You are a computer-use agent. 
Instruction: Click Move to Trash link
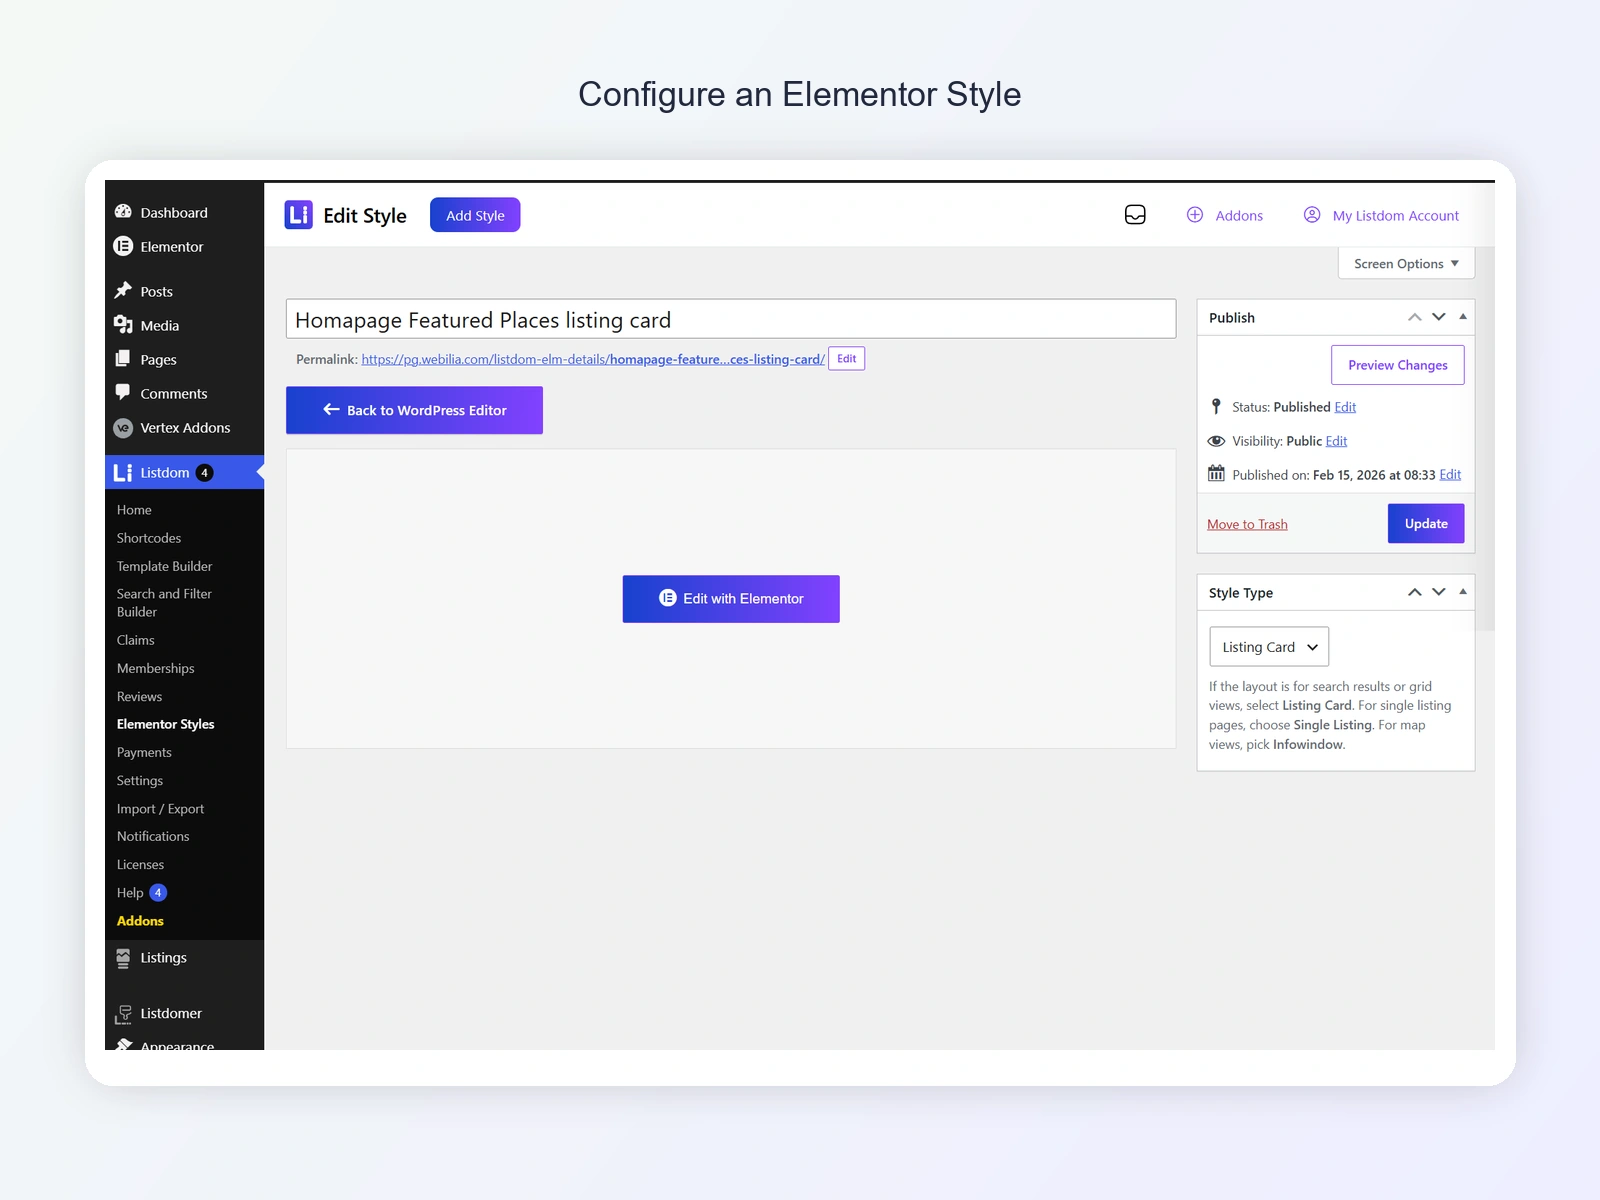coord(1247,524)
